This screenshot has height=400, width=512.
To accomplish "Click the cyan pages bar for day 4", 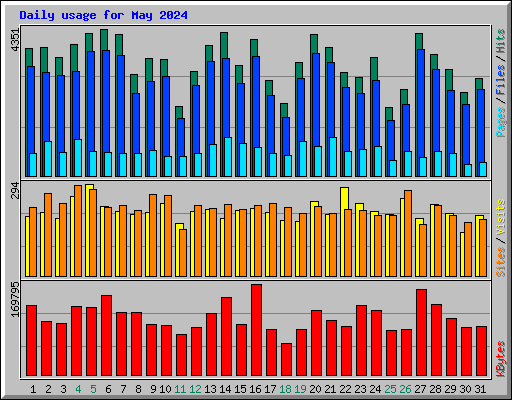I will (x=78, y=158).
